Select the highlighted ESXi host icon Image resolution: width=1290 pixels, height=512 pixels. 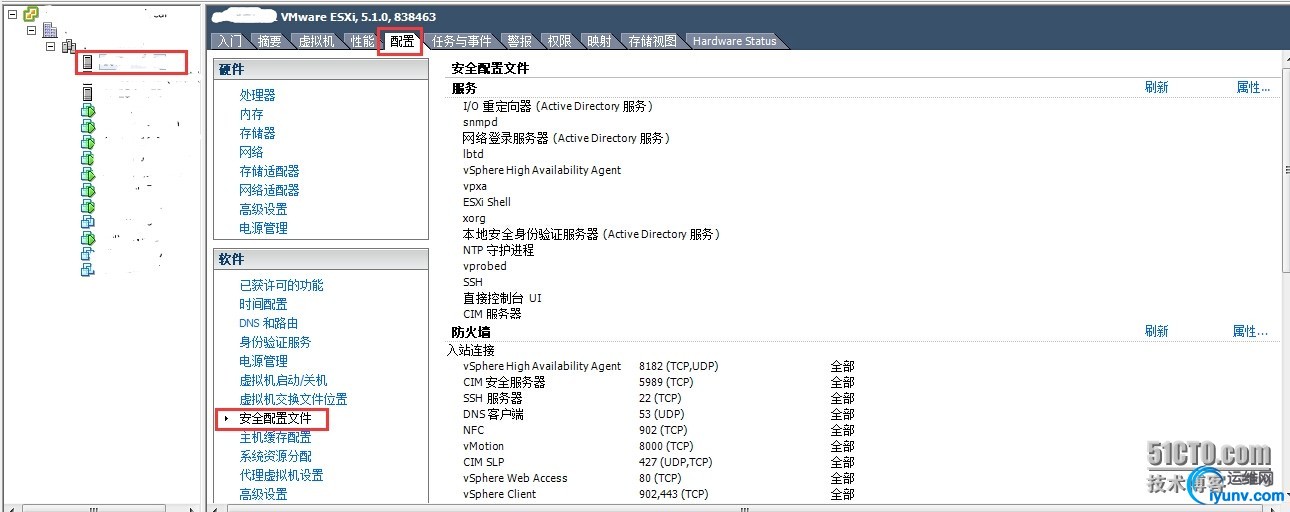coord(87,62)
